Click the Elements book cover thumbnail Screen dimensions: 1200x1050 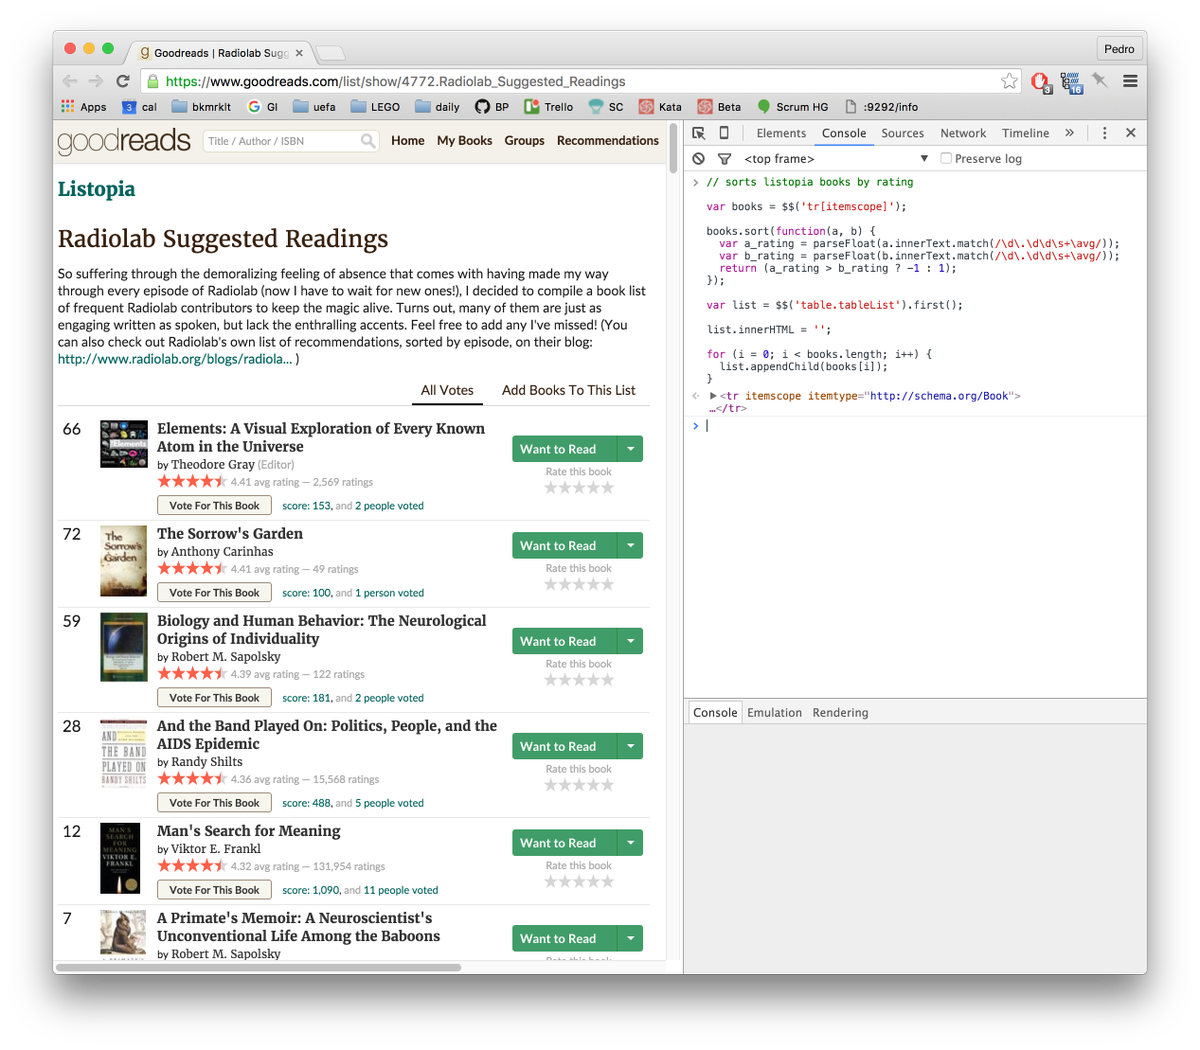(x=124, y=445)
